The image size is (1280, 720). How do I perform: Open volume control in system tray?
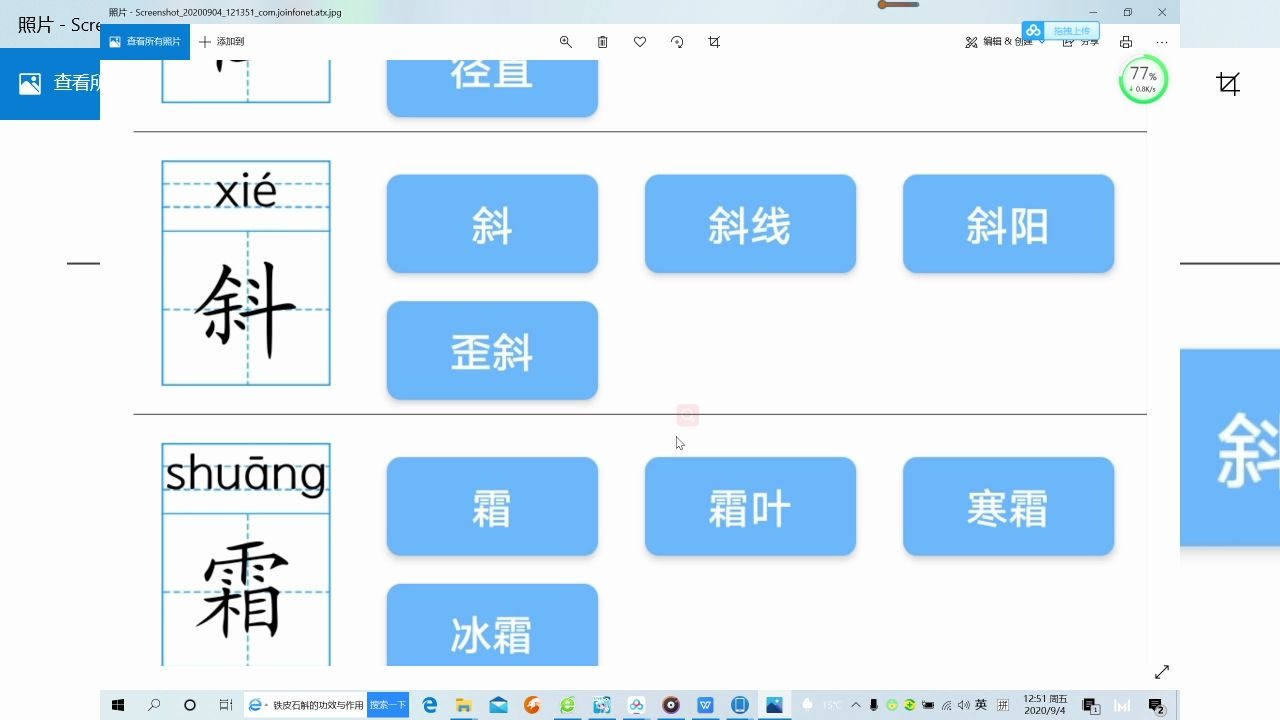(963, 705)
